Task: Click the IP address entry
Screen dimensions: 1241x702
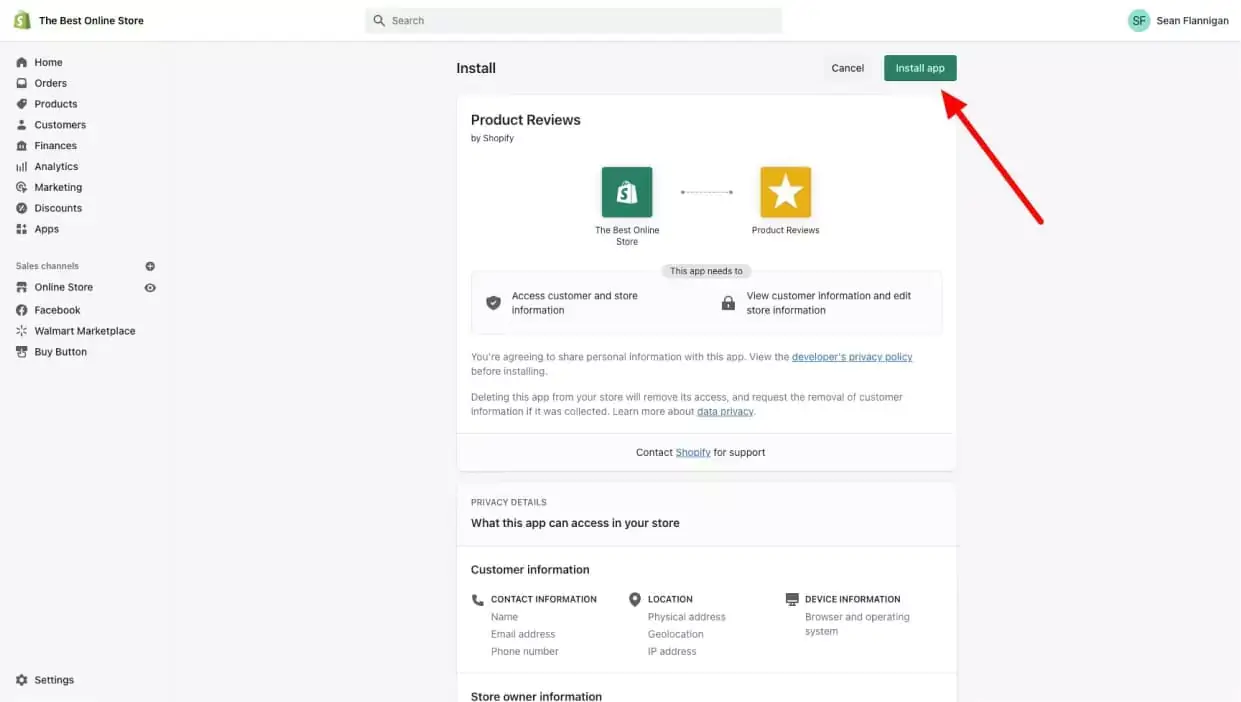Action: coord(672,652)
